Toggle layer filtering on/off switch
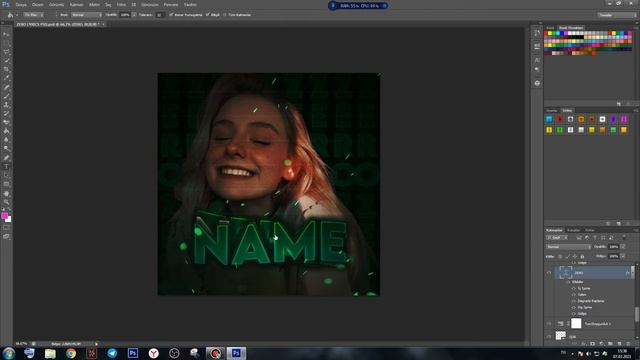640x360 pixels. [624, 238]
